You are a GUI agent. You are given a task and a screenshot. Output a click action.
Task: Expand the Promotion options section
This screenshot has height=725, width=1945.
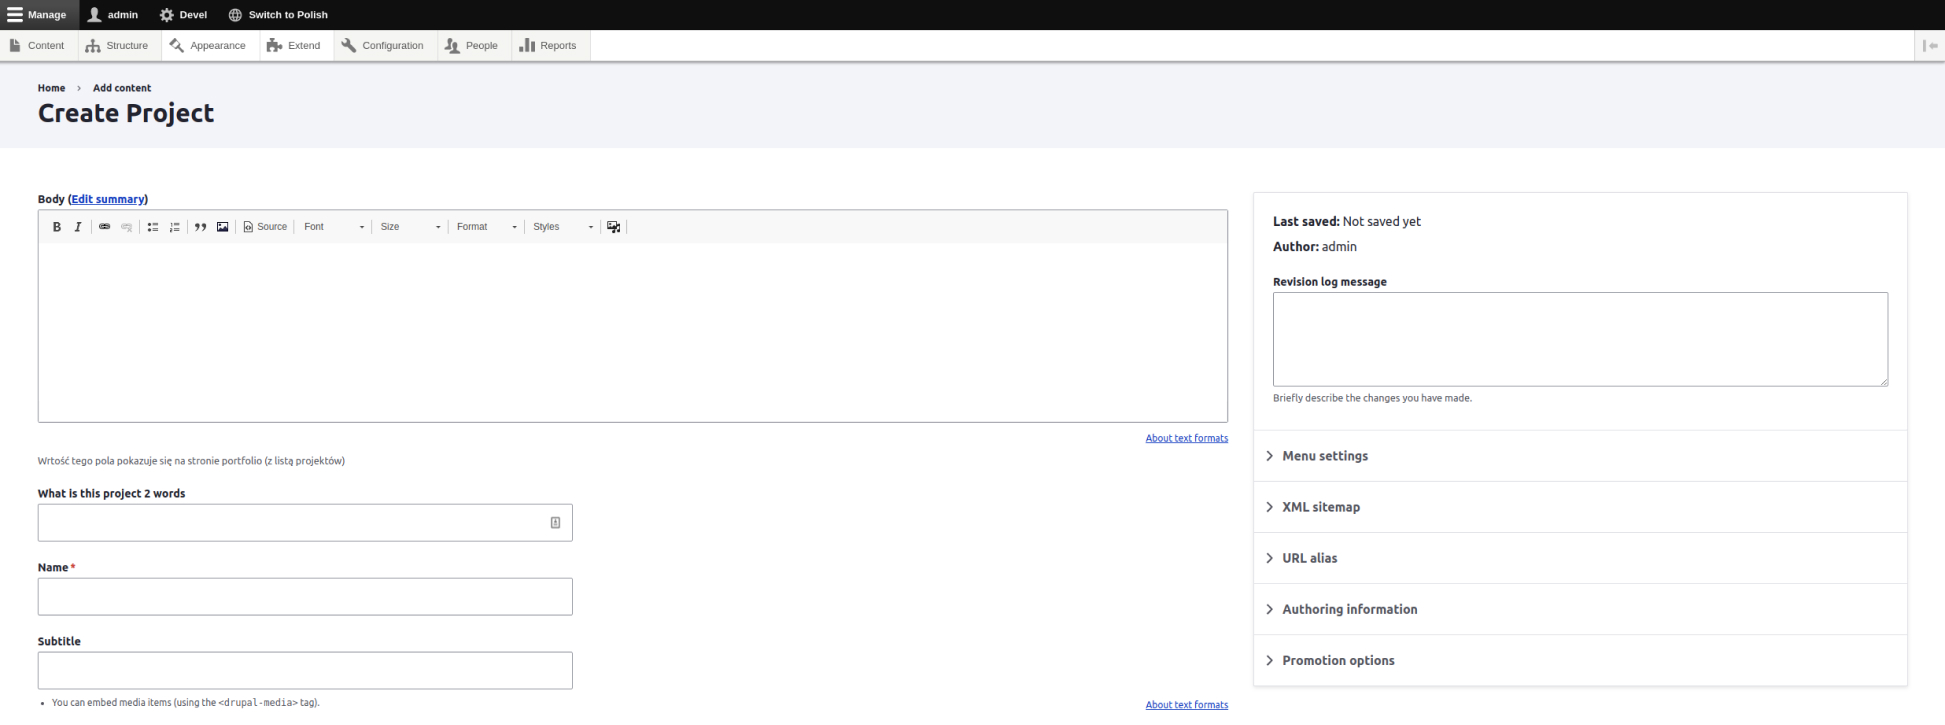tap(1337, 661)
